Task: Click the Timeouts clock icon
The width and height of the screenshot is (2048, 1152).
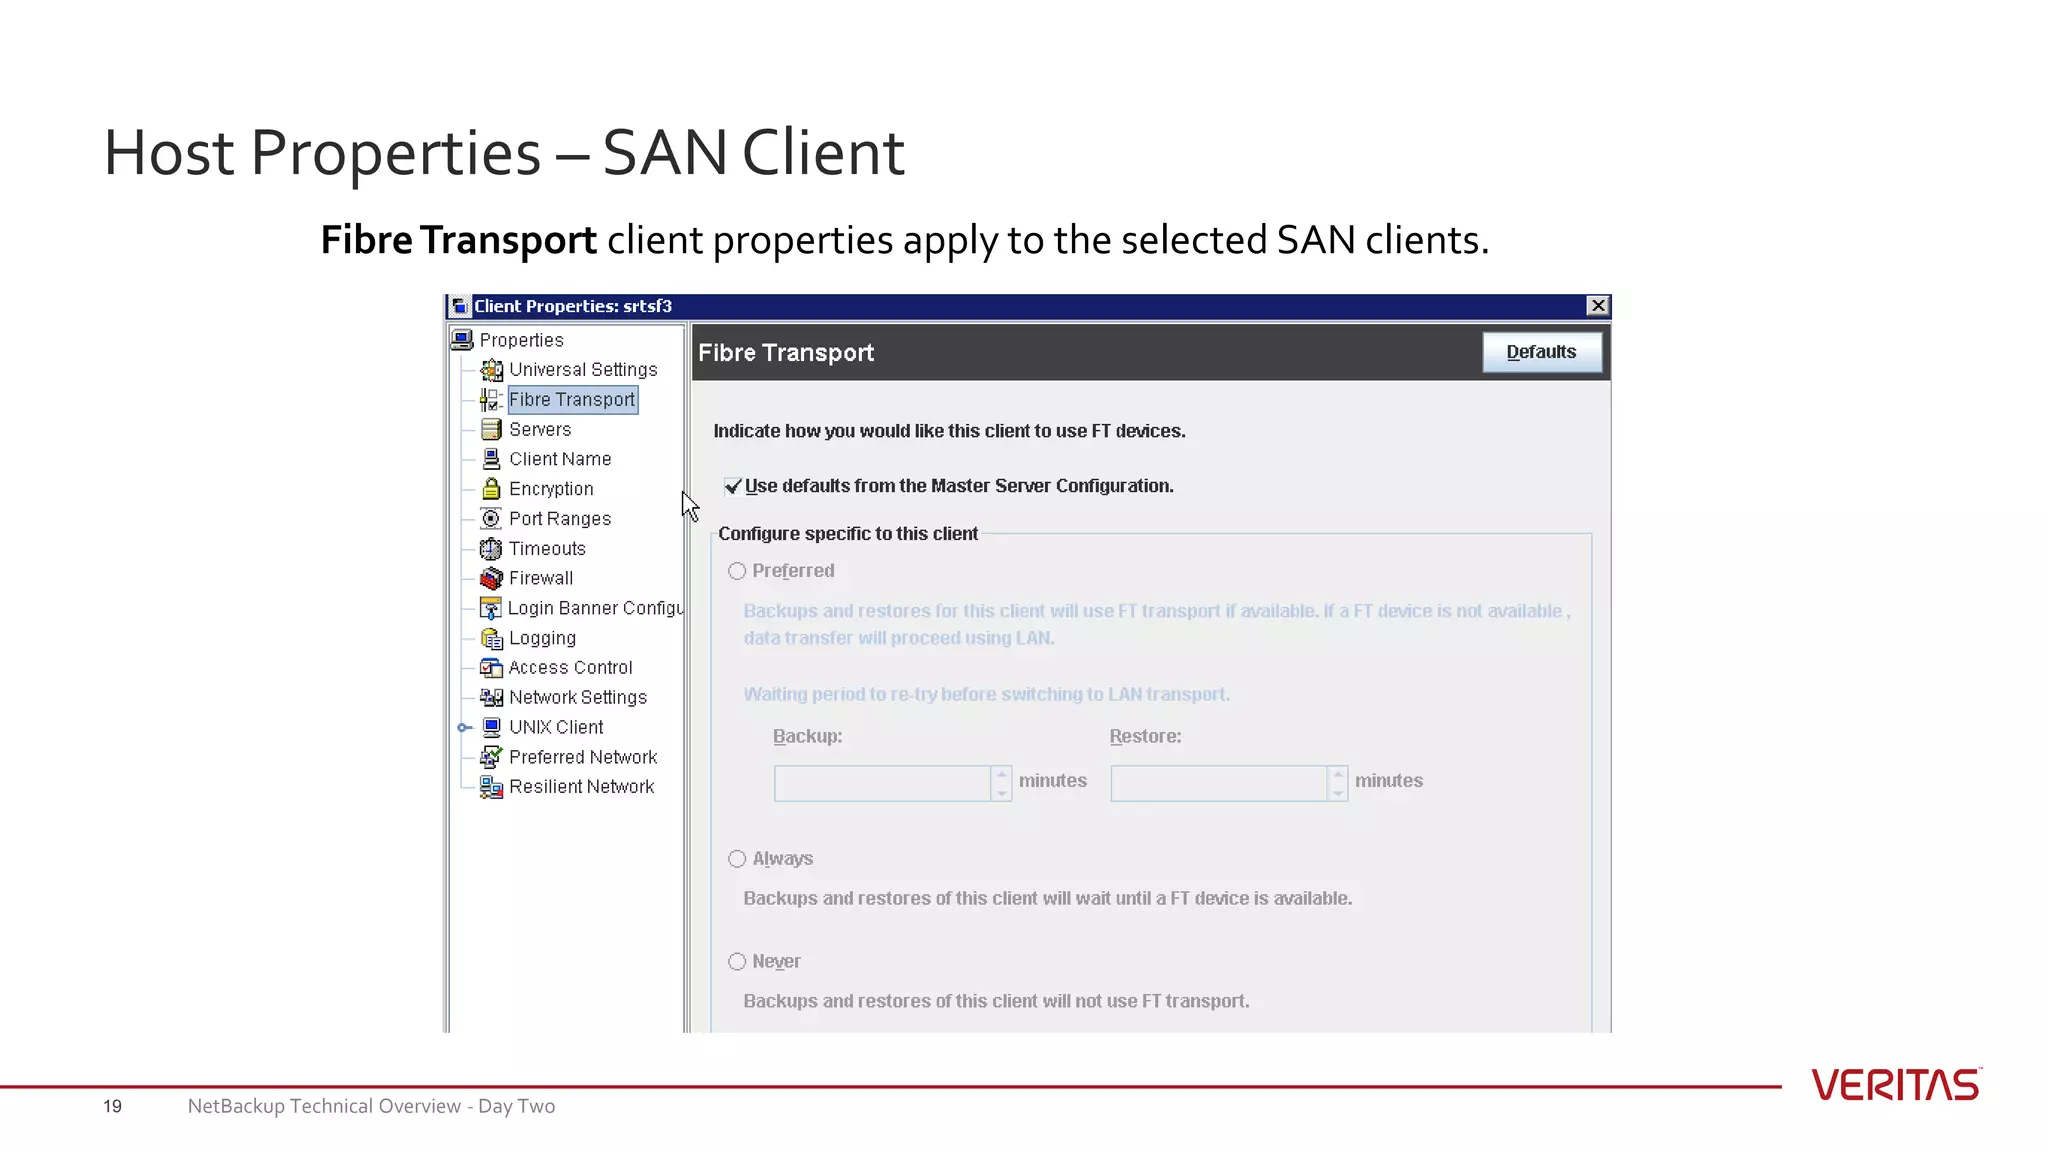Action: click(x=491, y=548)
